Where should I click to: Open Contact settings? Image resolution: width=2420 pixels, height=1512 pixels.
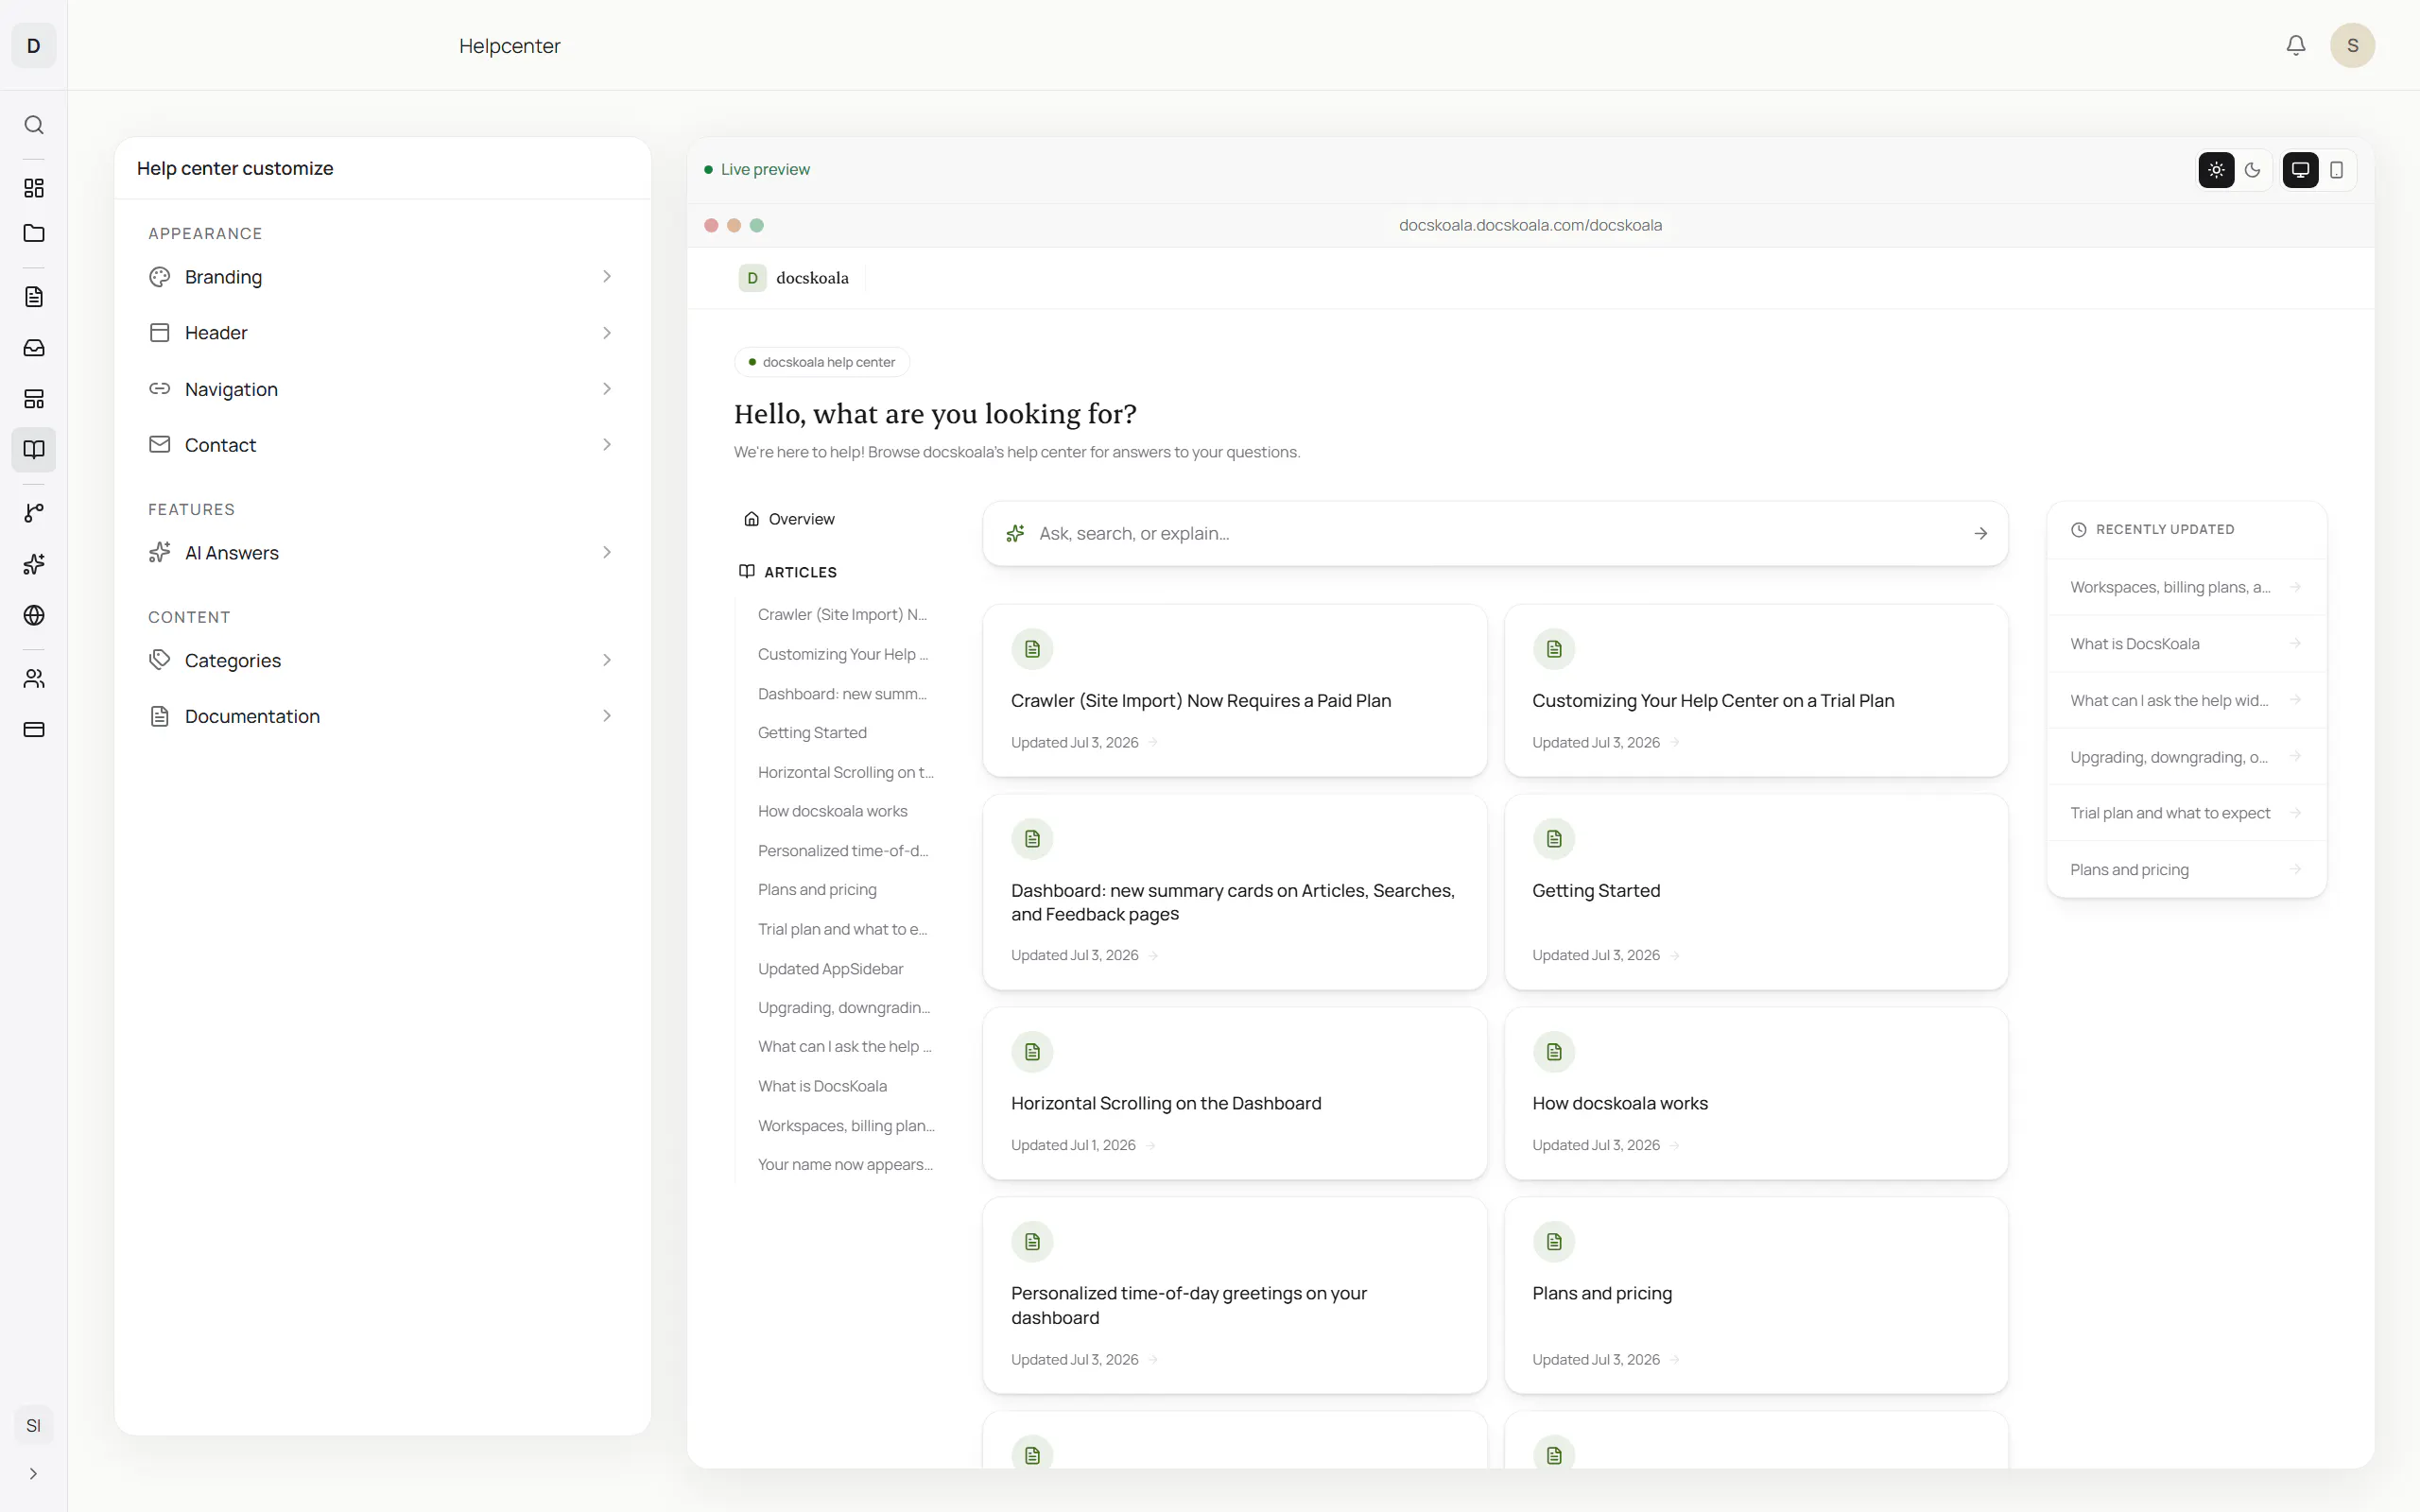click(x=382, y=445)
